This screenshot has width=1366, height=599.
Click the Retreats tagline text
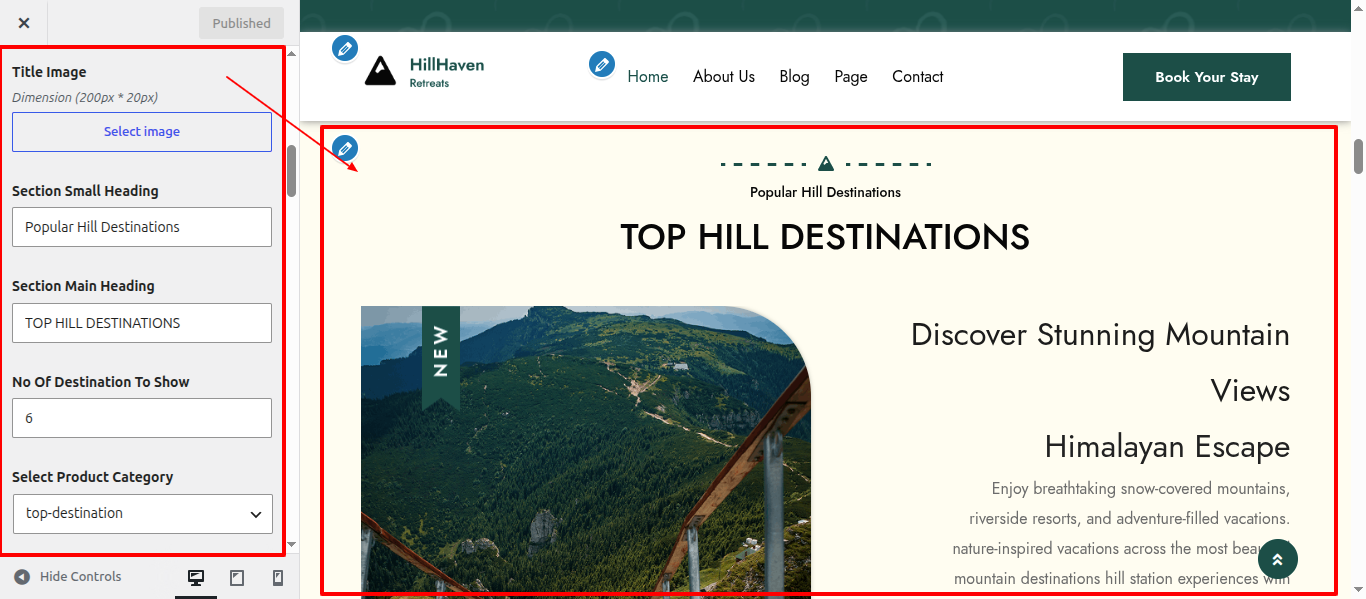(x=429, y=84)
